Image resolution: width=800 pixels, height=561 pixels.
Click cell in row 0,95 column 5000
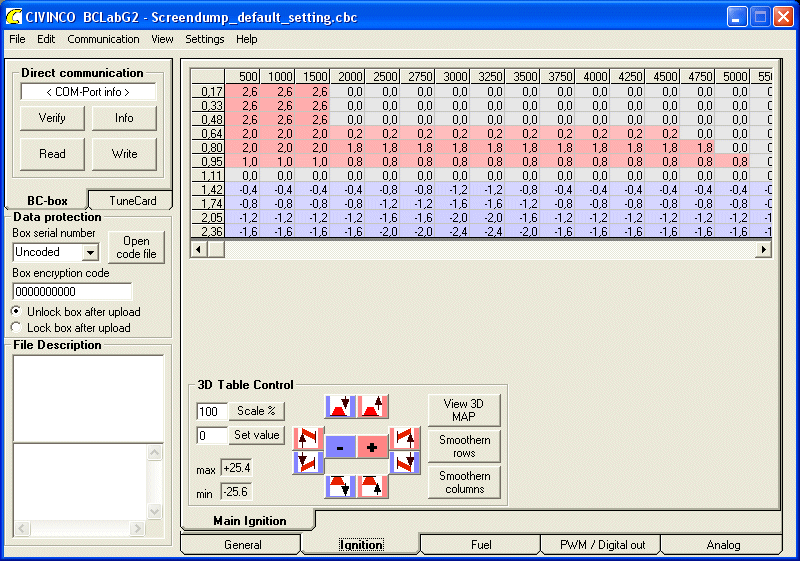click(x=733, y=162)
